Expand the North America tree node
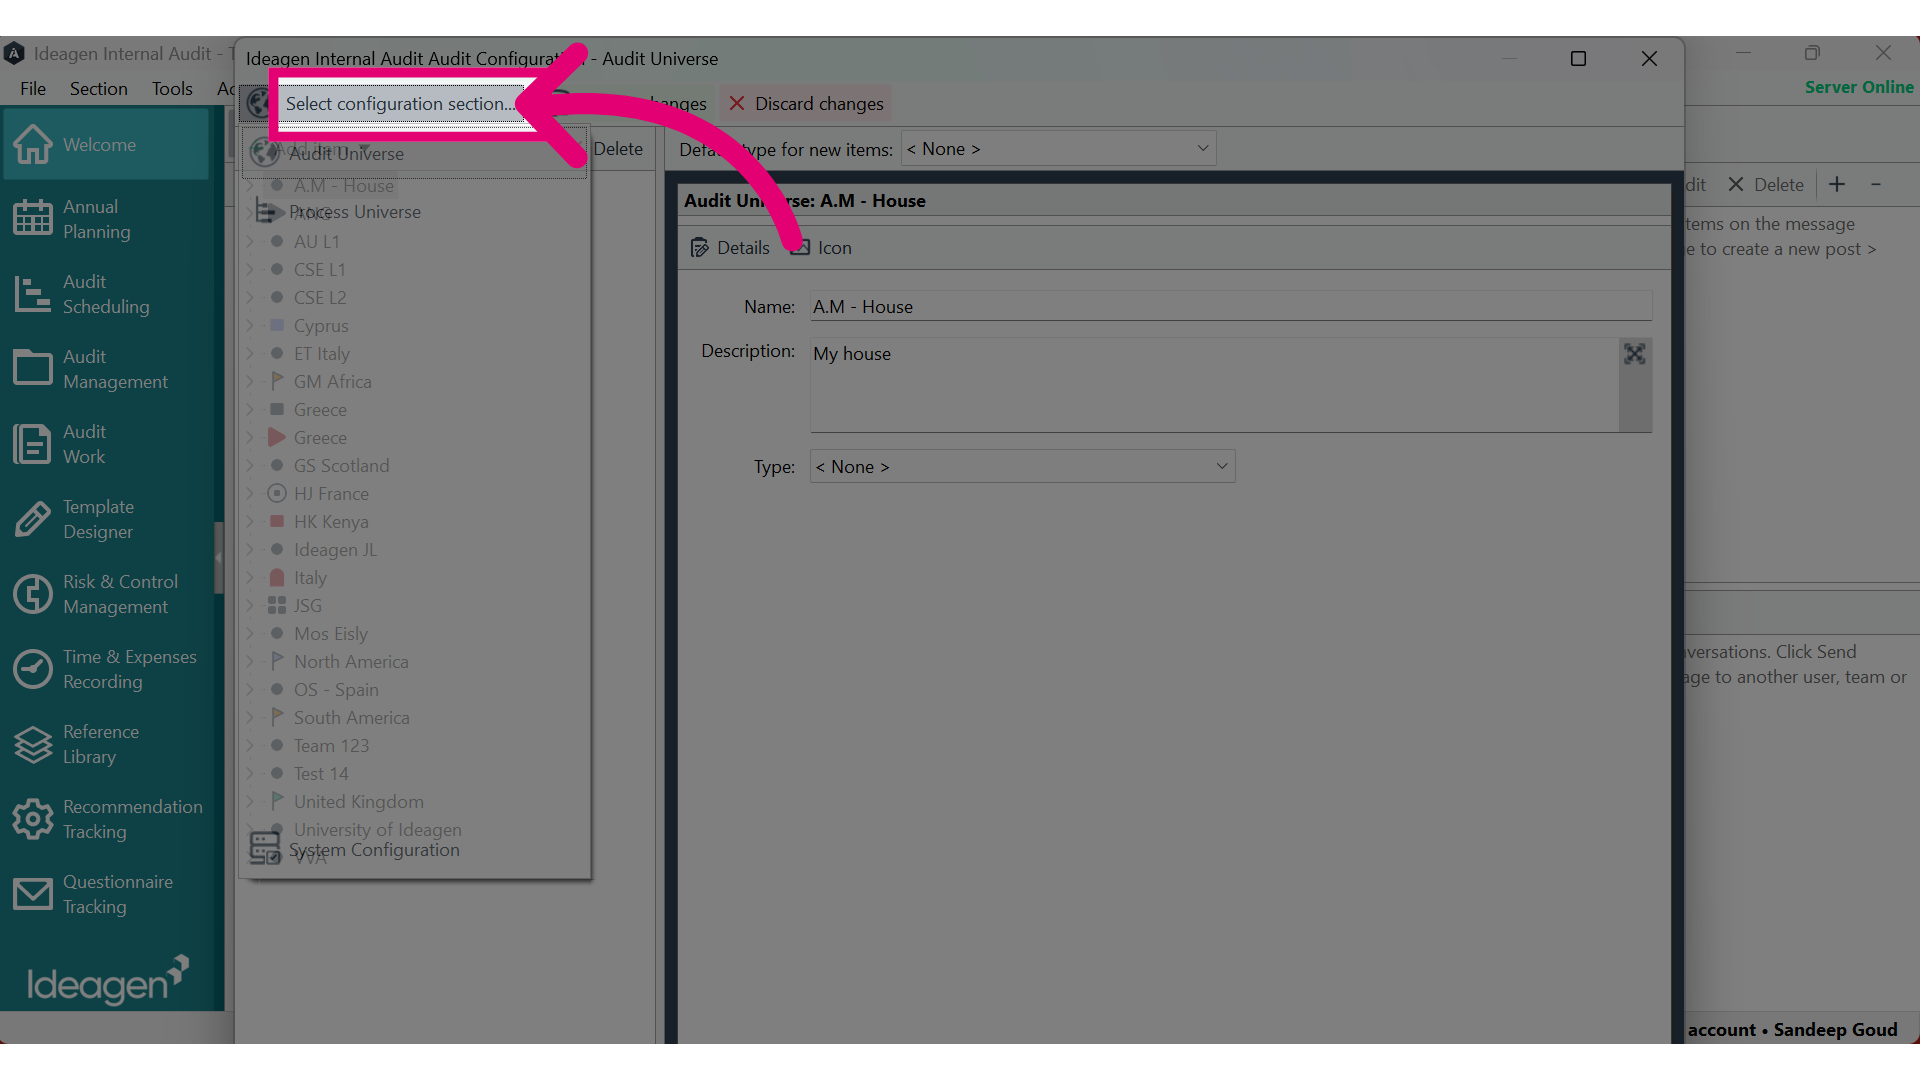The image size is (1920, 1080). (x=251, y=661)
